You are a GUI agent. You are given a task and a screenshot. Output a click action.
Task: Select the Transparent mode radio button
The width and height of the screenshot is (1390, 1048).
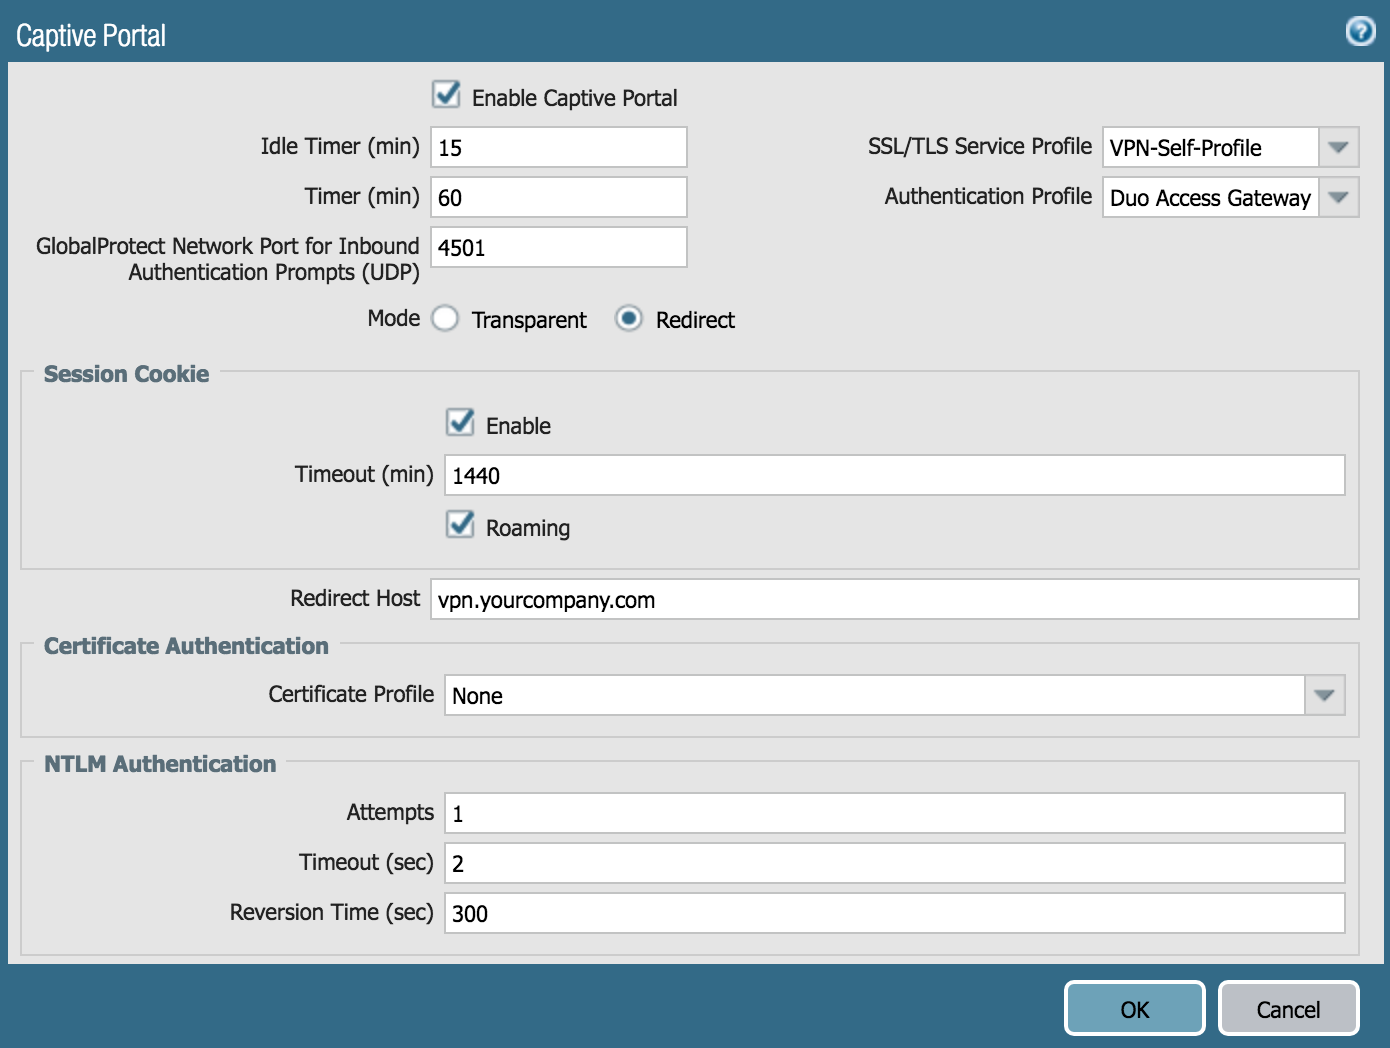pyautogui.click(x=445, y=318)
